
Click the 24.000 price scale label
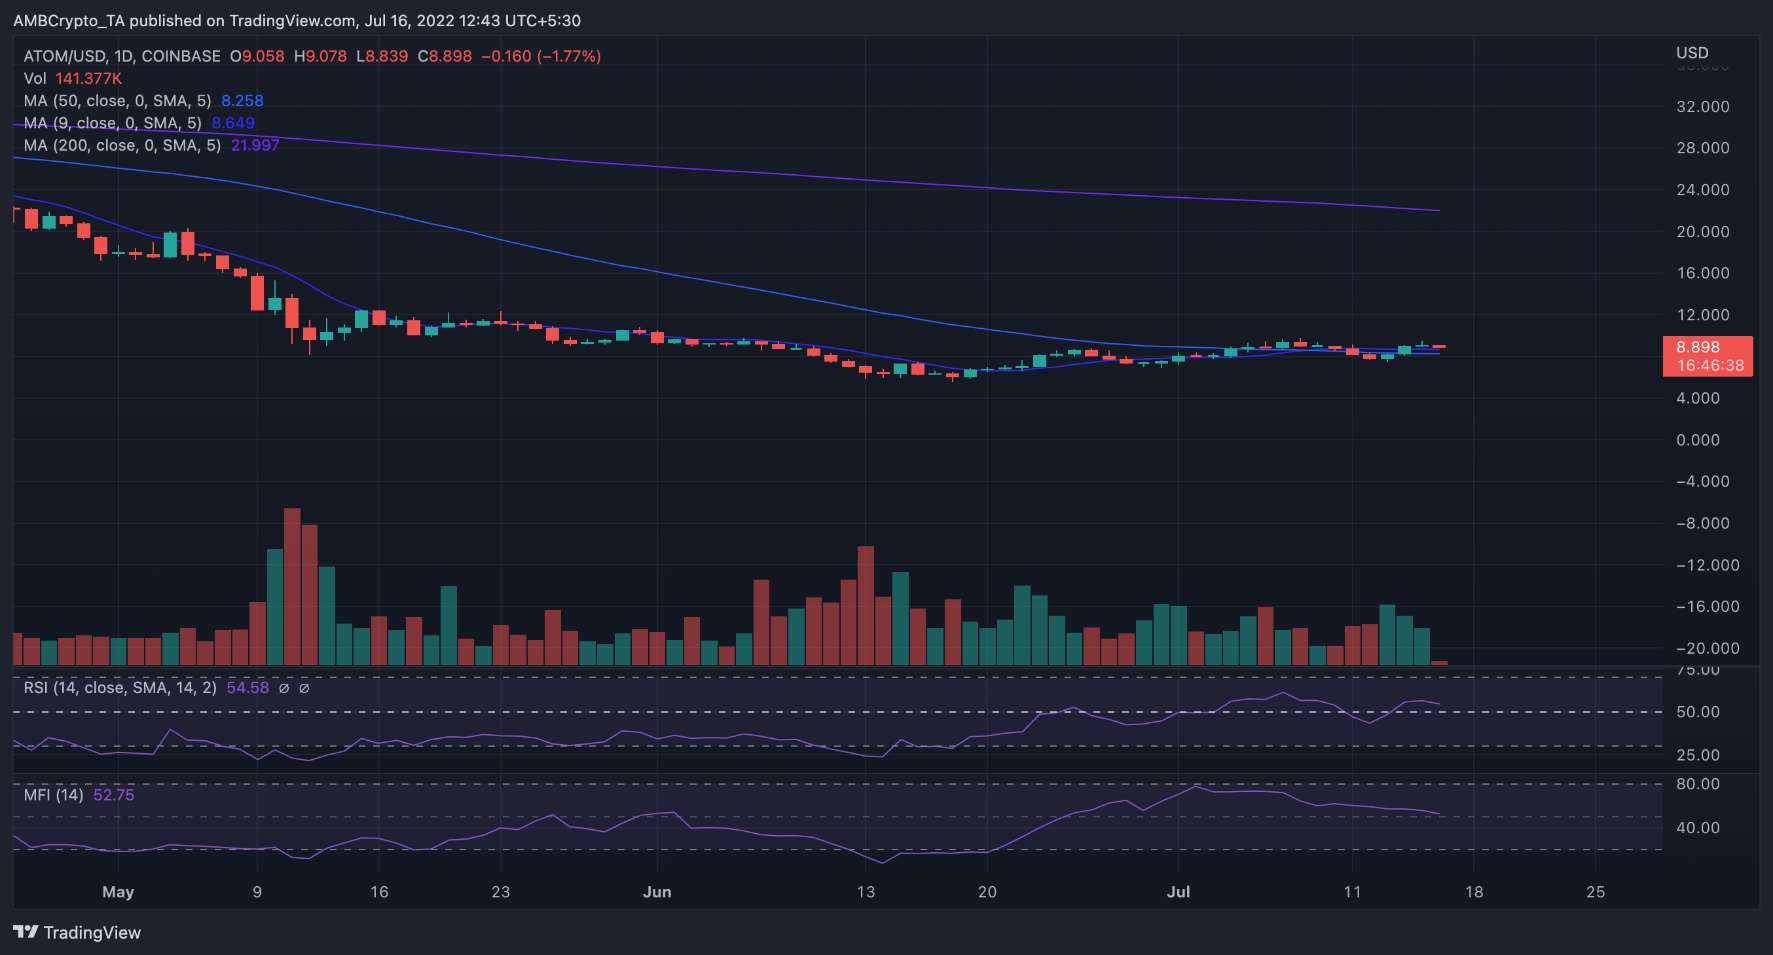(x=1703, y=189)
